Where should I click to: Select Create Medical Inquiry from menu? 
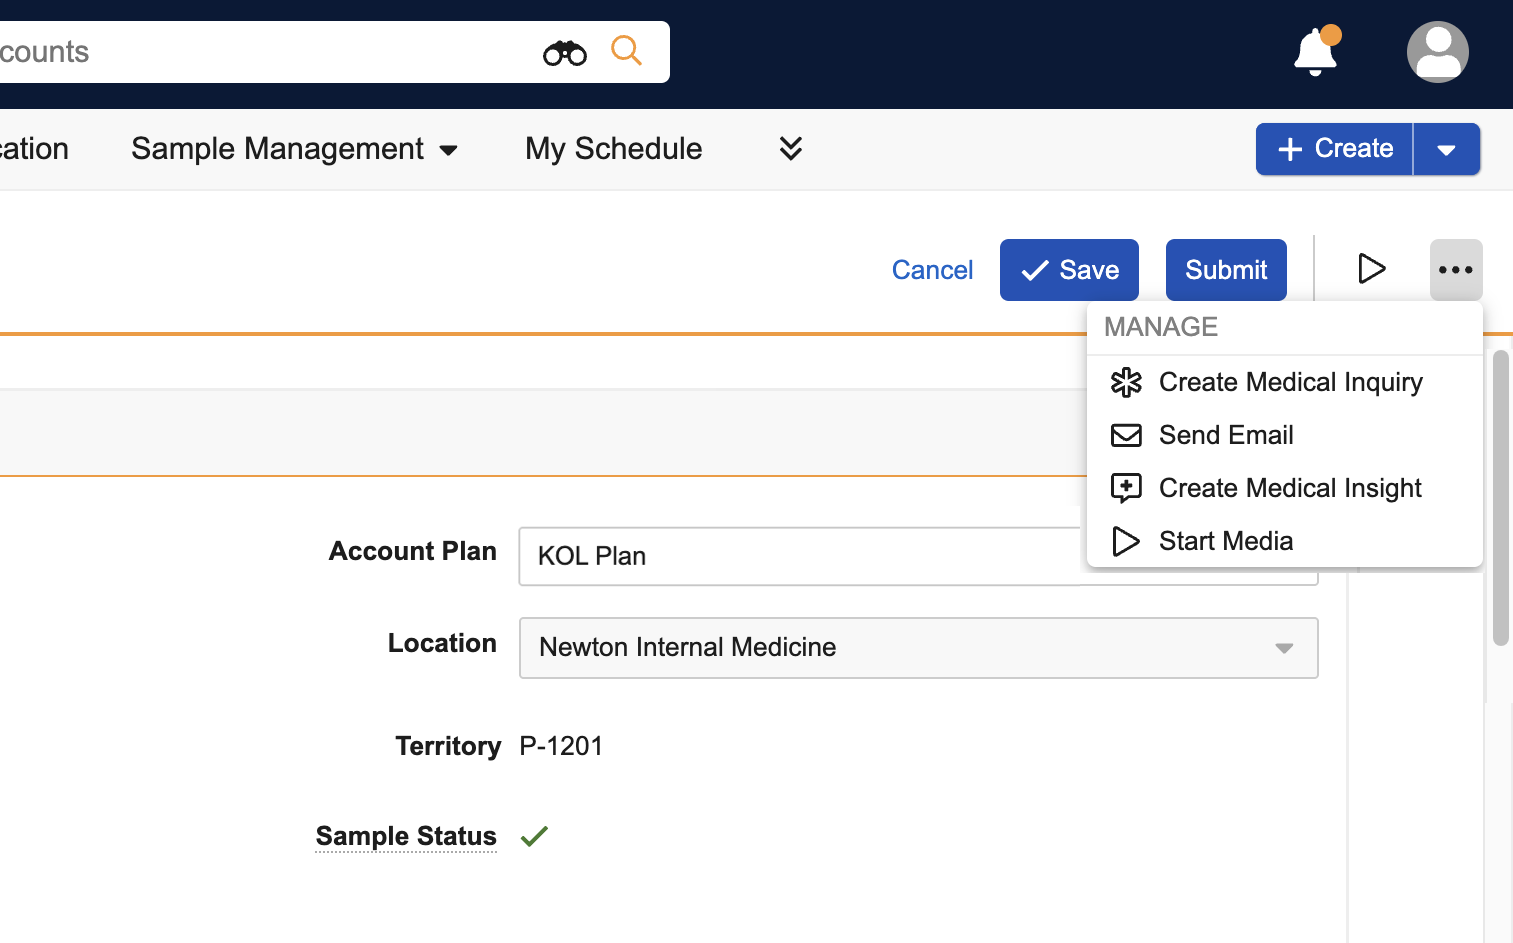[1289, 382]
